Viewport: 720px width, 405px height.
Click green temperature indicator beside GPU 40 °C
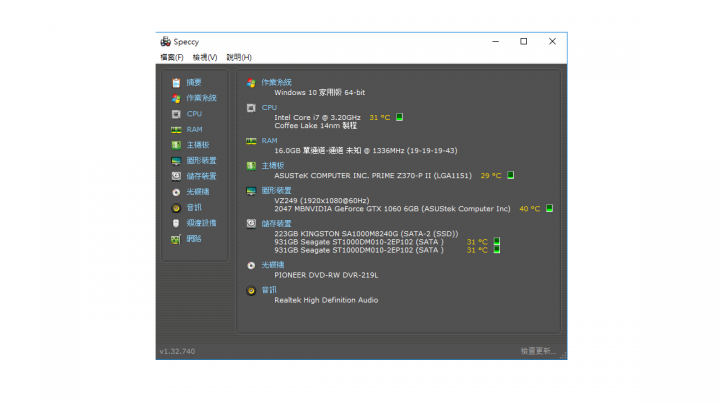549,208
